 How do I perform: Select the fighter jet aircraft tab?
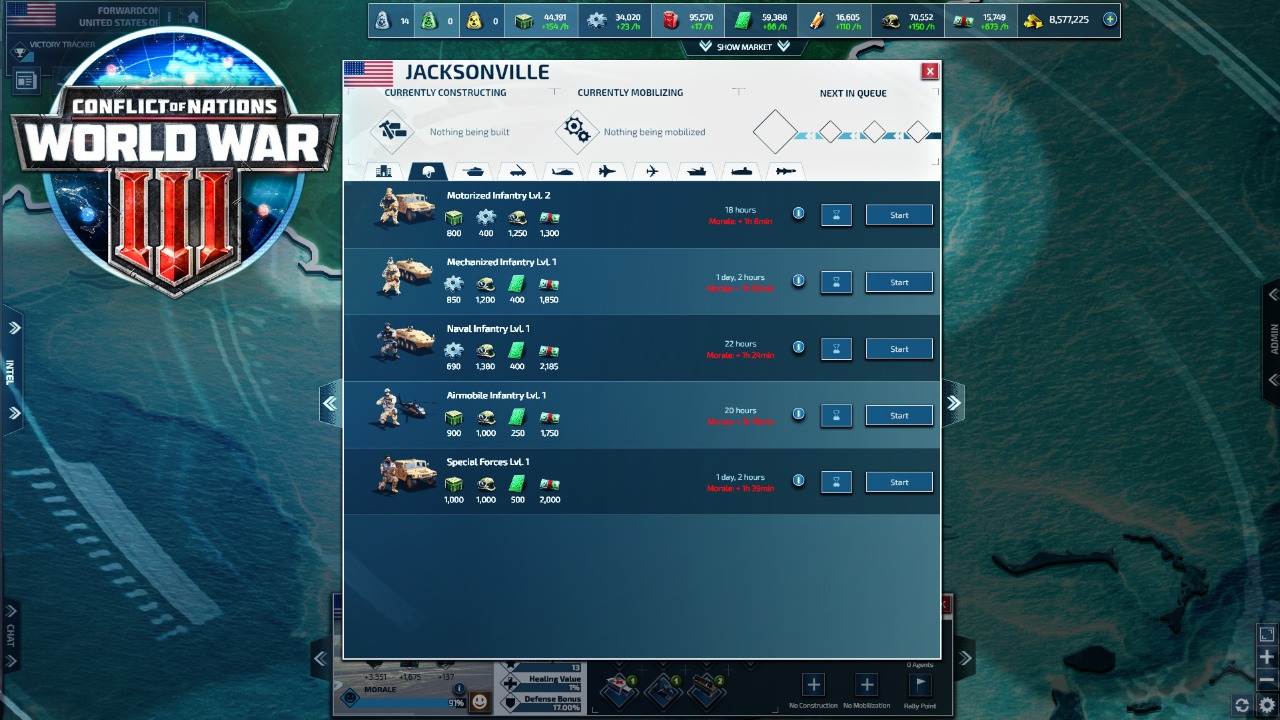[x=607, y=171]
